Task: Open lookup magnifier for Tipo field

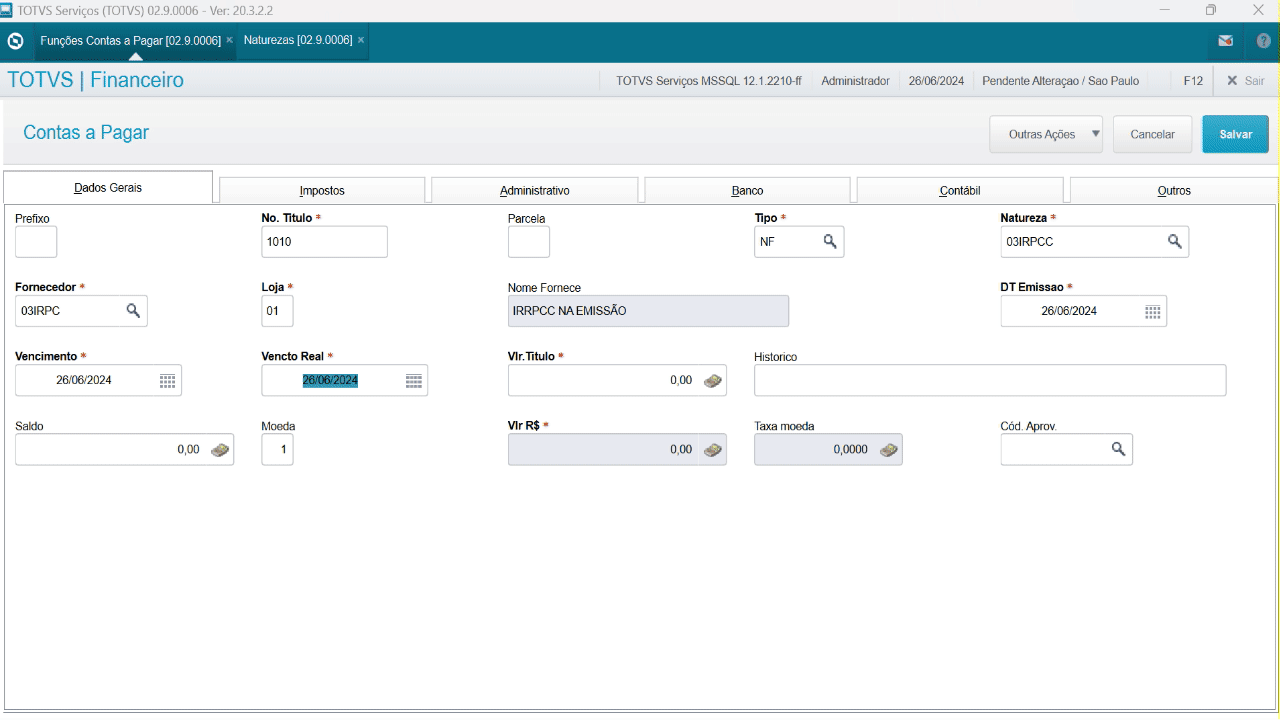Action: coord(830,241)
